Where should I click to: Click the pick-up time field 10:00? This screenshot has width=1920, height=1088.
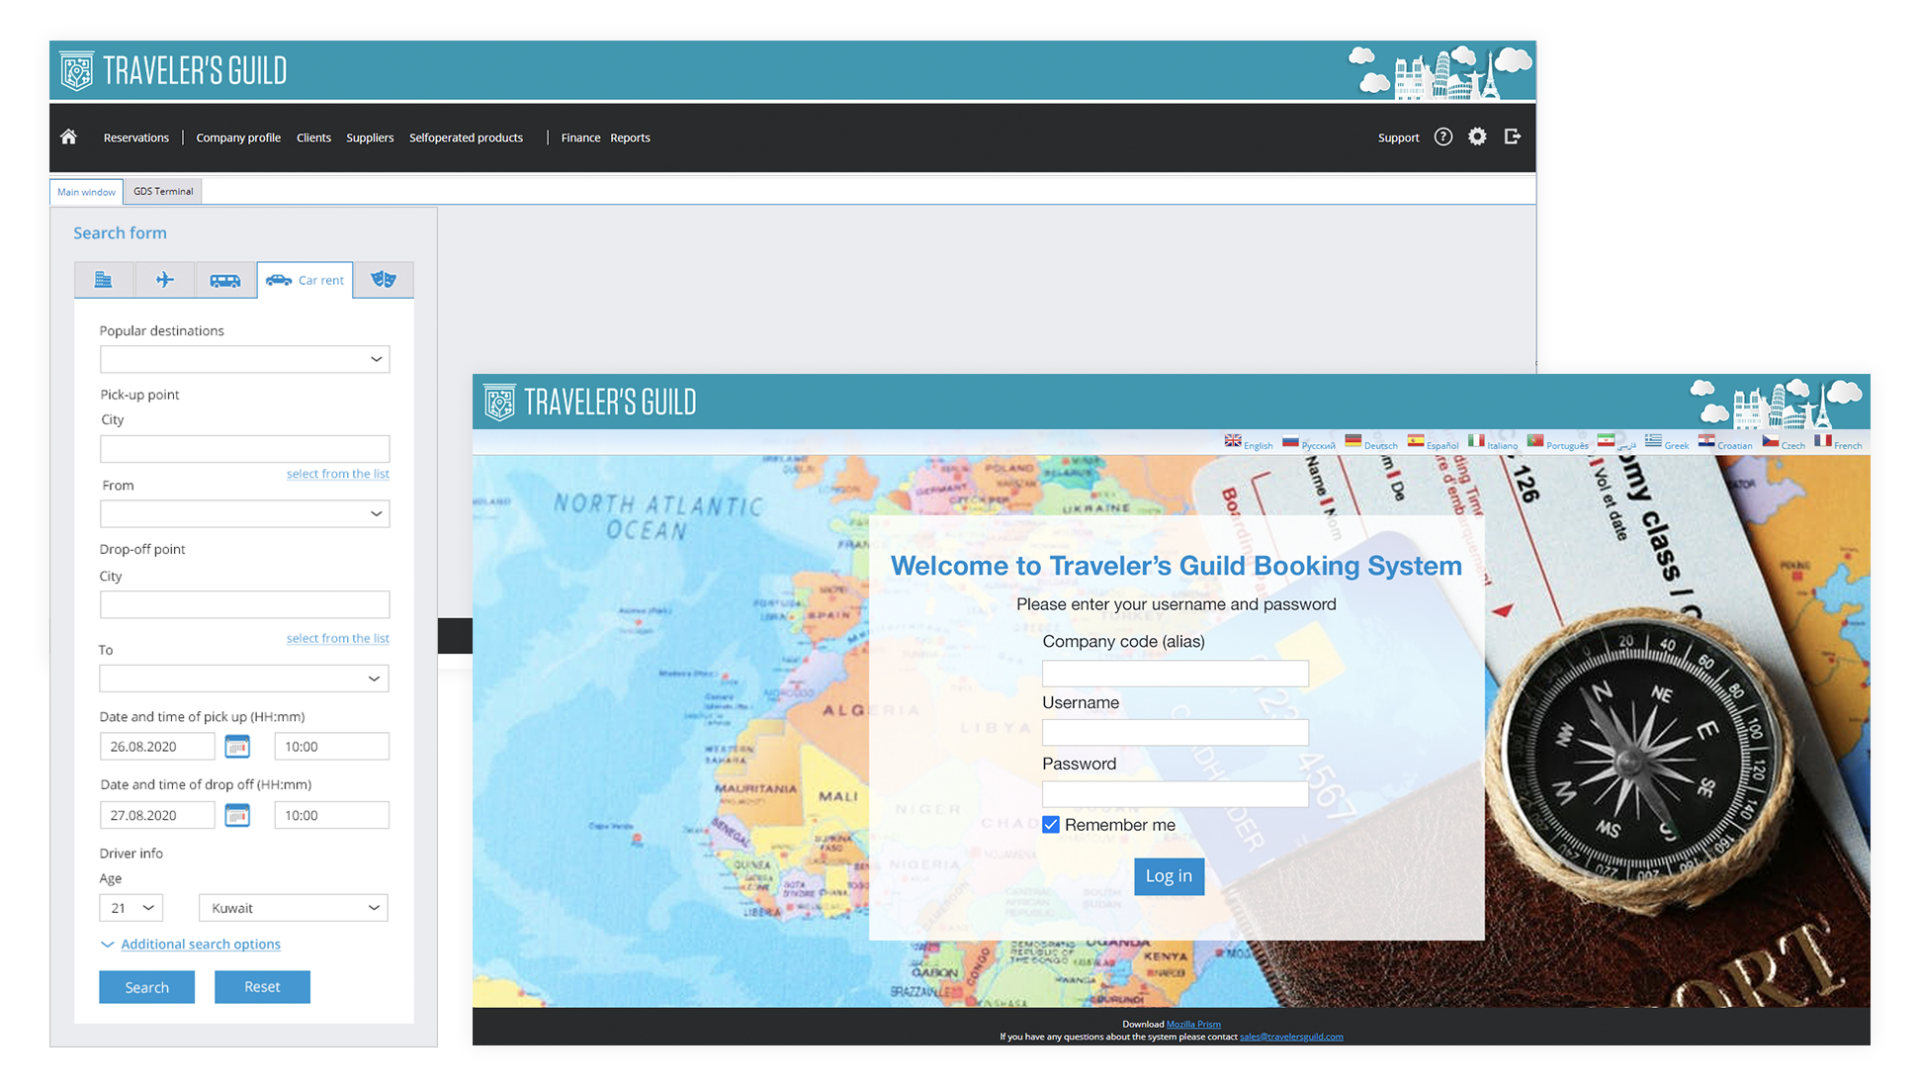point(332,746)
